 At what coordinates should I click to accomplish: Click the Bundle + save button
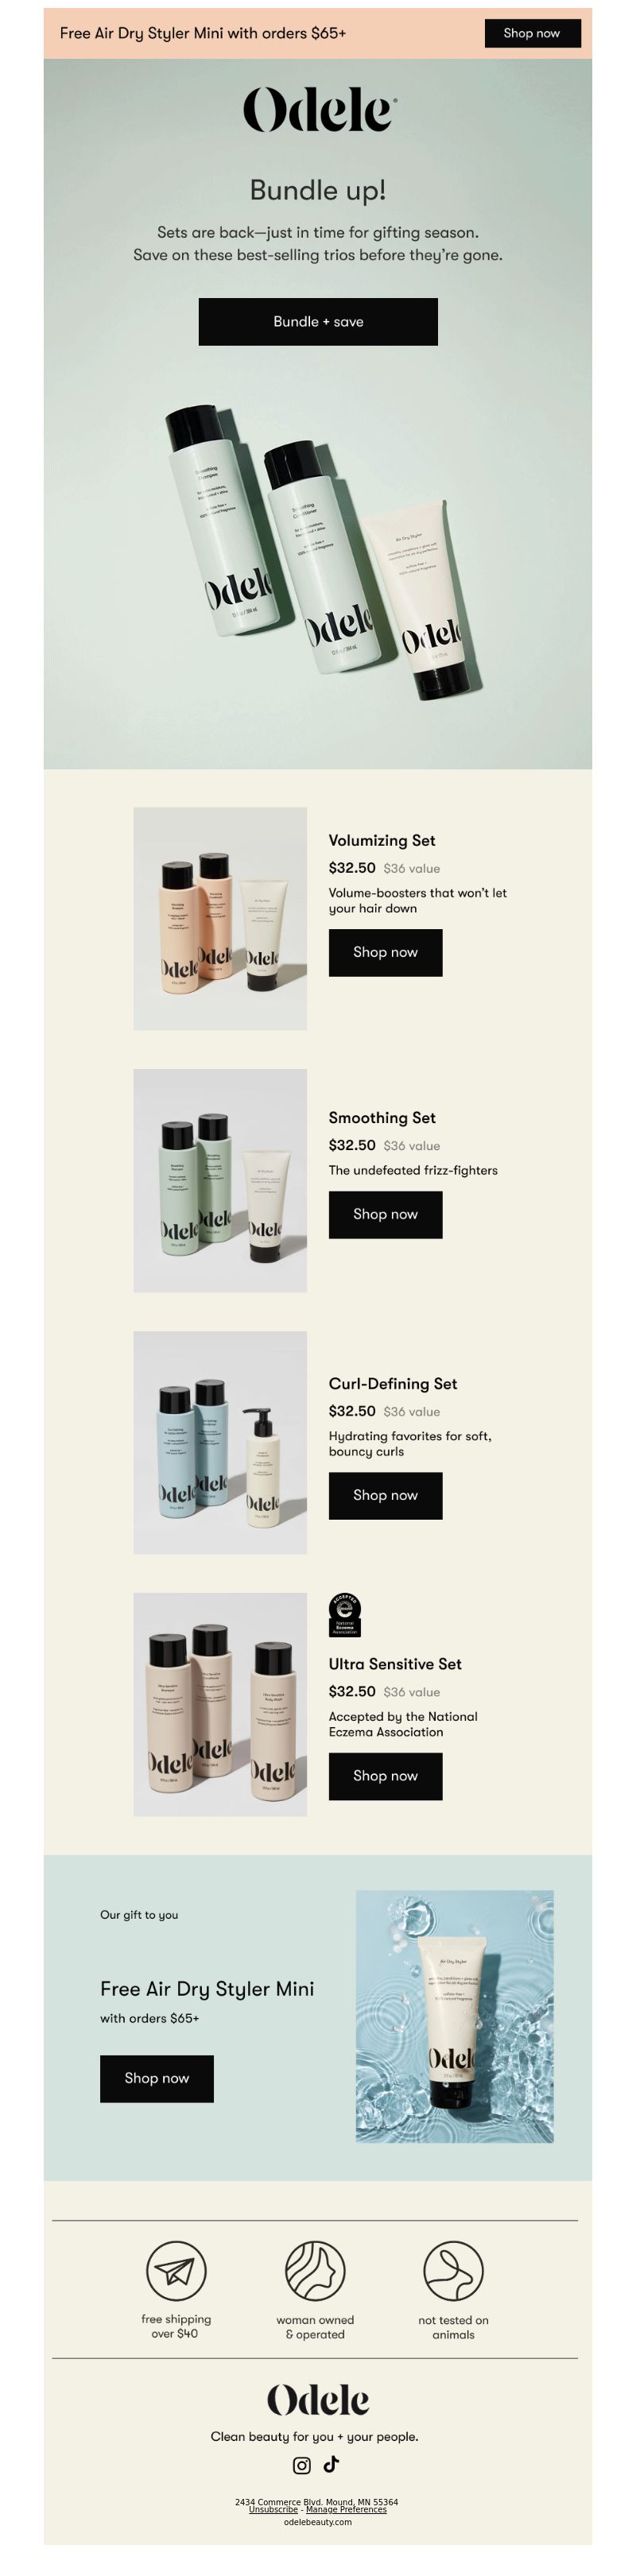click(318, 322)
